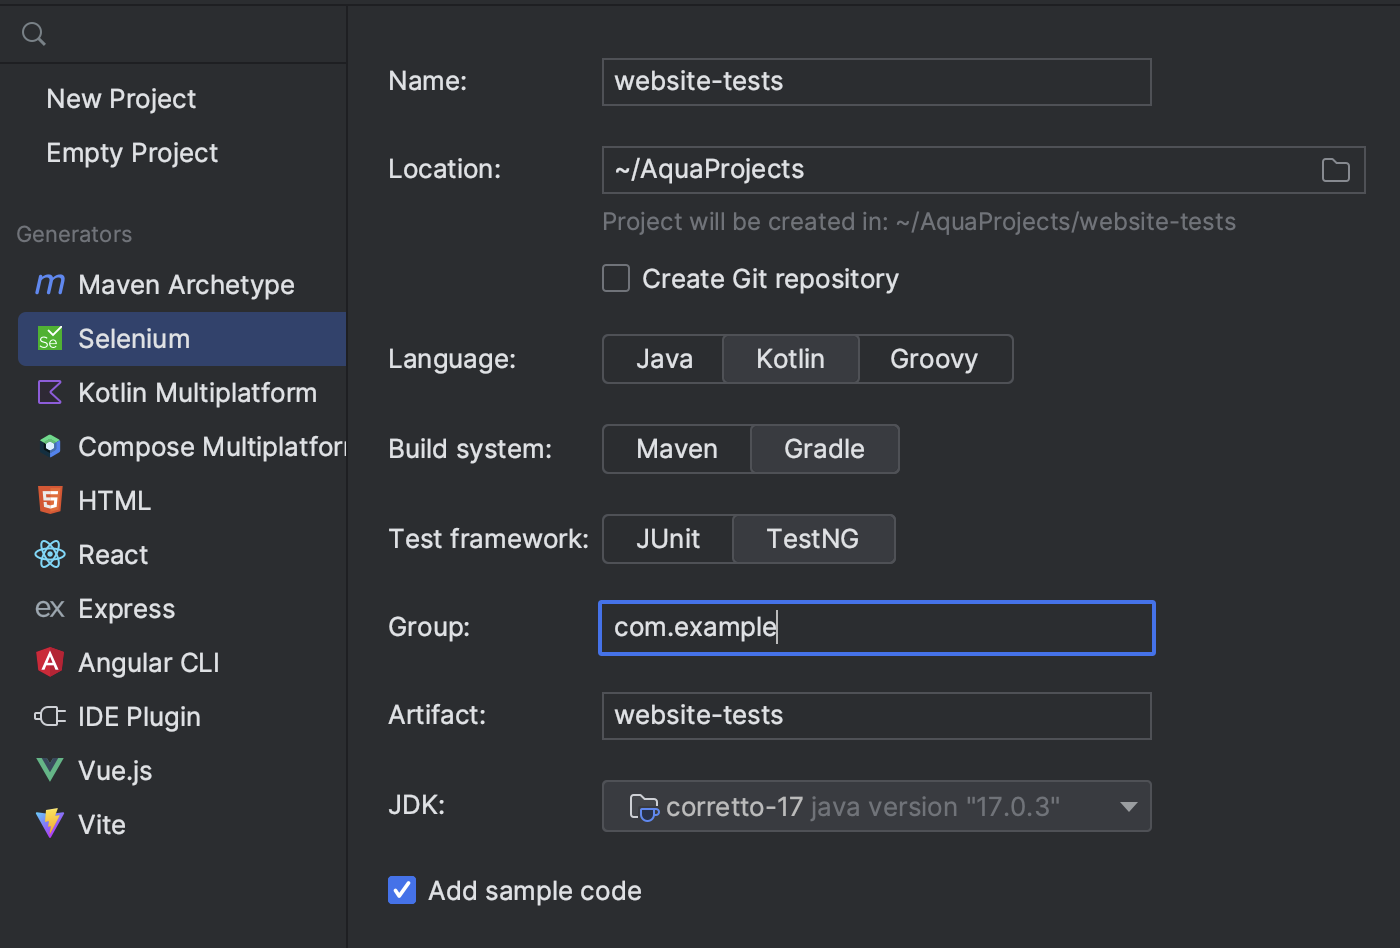Image resolution: width=1400 pixels, height=948 pixels.
Task: Select the HTML5 generator icon
Action: (50, 500)
